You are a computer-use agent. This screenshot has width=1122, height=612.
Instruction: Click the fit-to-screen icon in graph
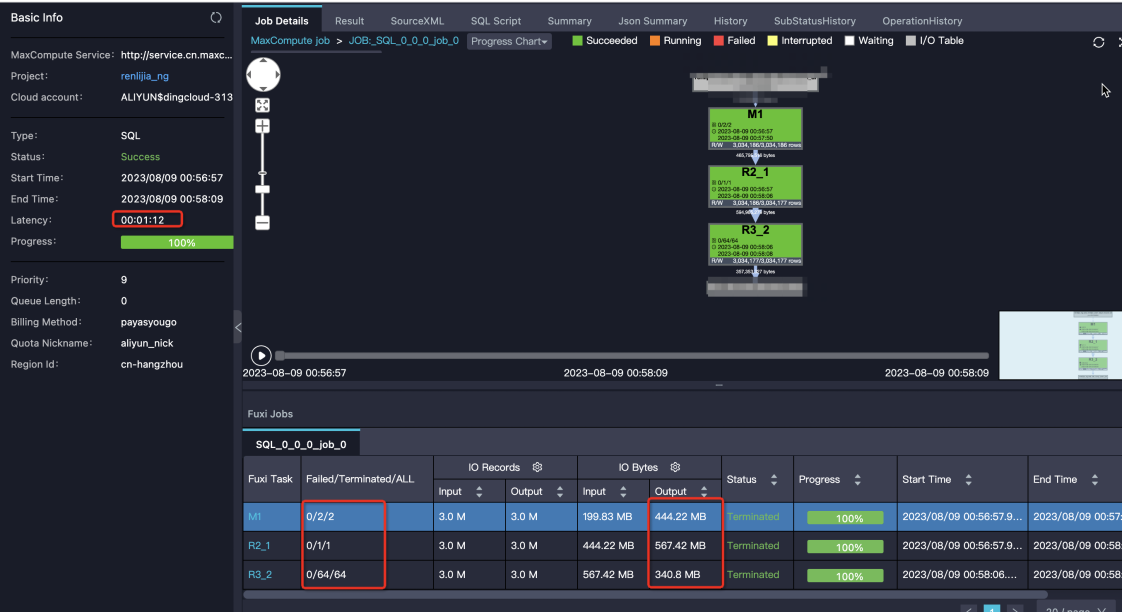tap(263, 105)
